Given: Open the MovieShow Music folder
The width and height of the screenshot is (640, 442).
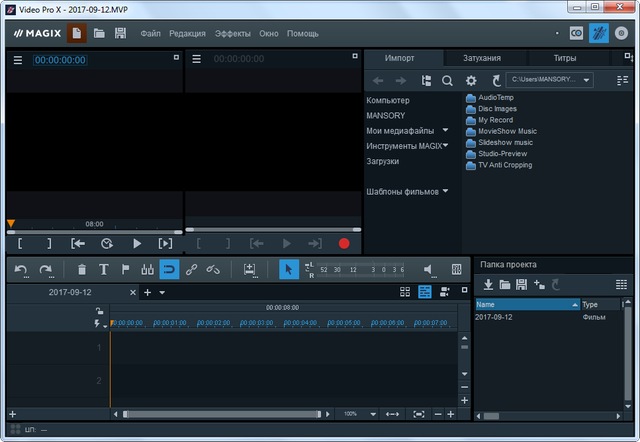Looking at the screenshot, I should (502, 131).
